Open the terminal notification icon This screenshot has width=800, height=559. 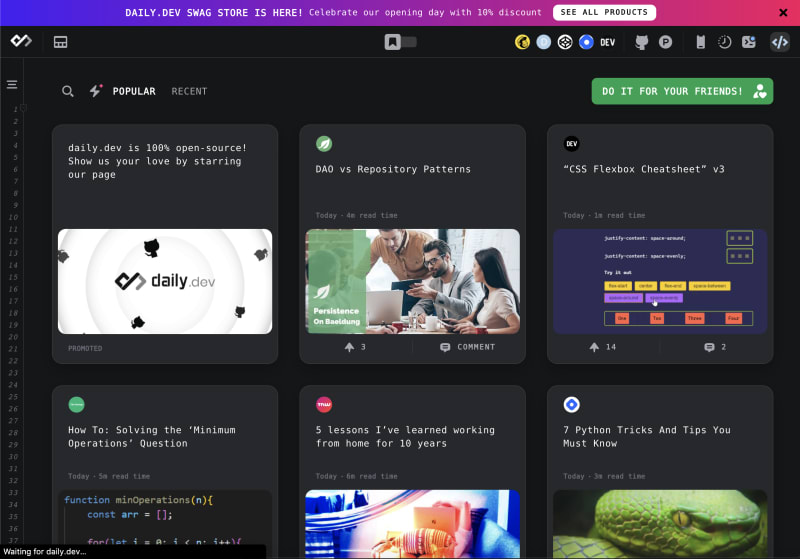[x=748, y=42]
